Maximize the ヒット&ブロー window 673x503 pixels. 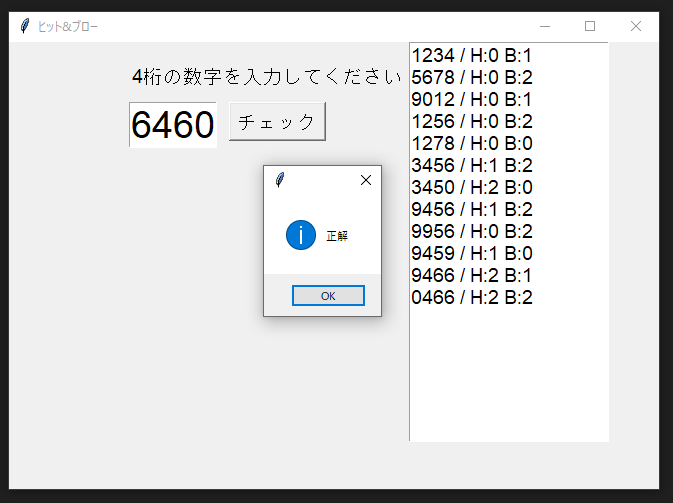[x=590, y=26]
